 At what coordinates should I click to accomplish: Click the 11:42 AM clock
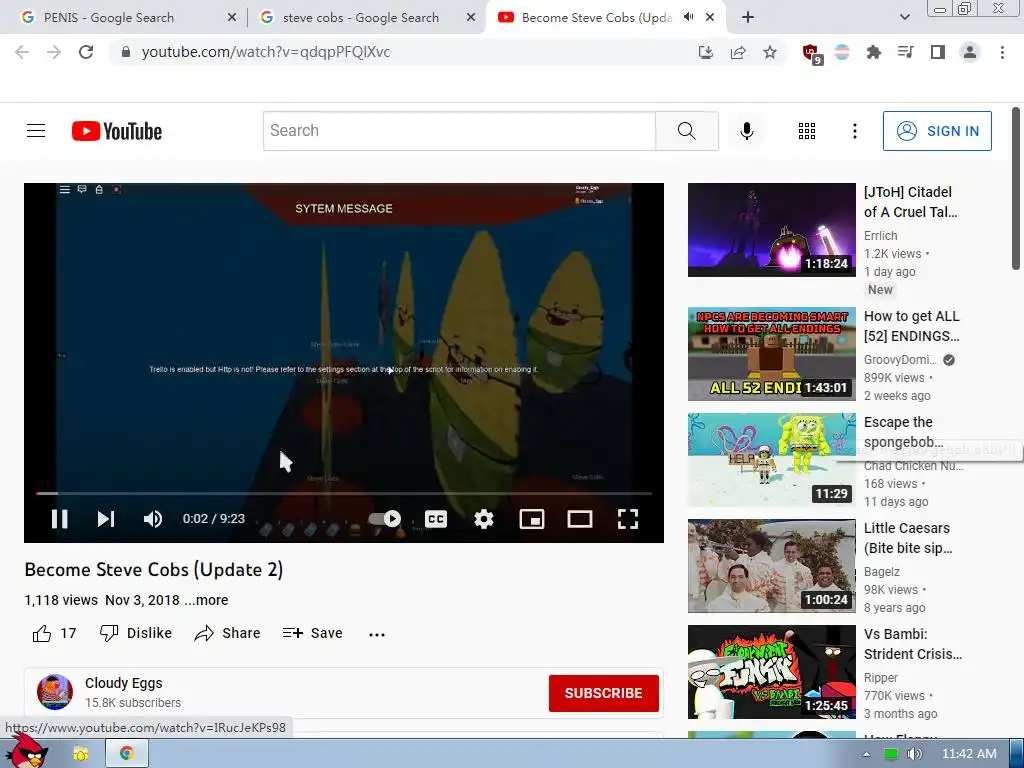969,754
